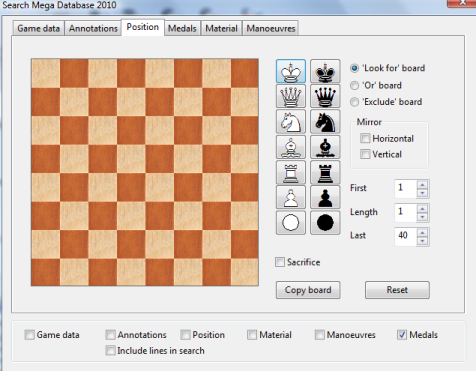This screenshot has width=476, height=371.
Task: Switch to the Material tab
Action: point(221,28)
